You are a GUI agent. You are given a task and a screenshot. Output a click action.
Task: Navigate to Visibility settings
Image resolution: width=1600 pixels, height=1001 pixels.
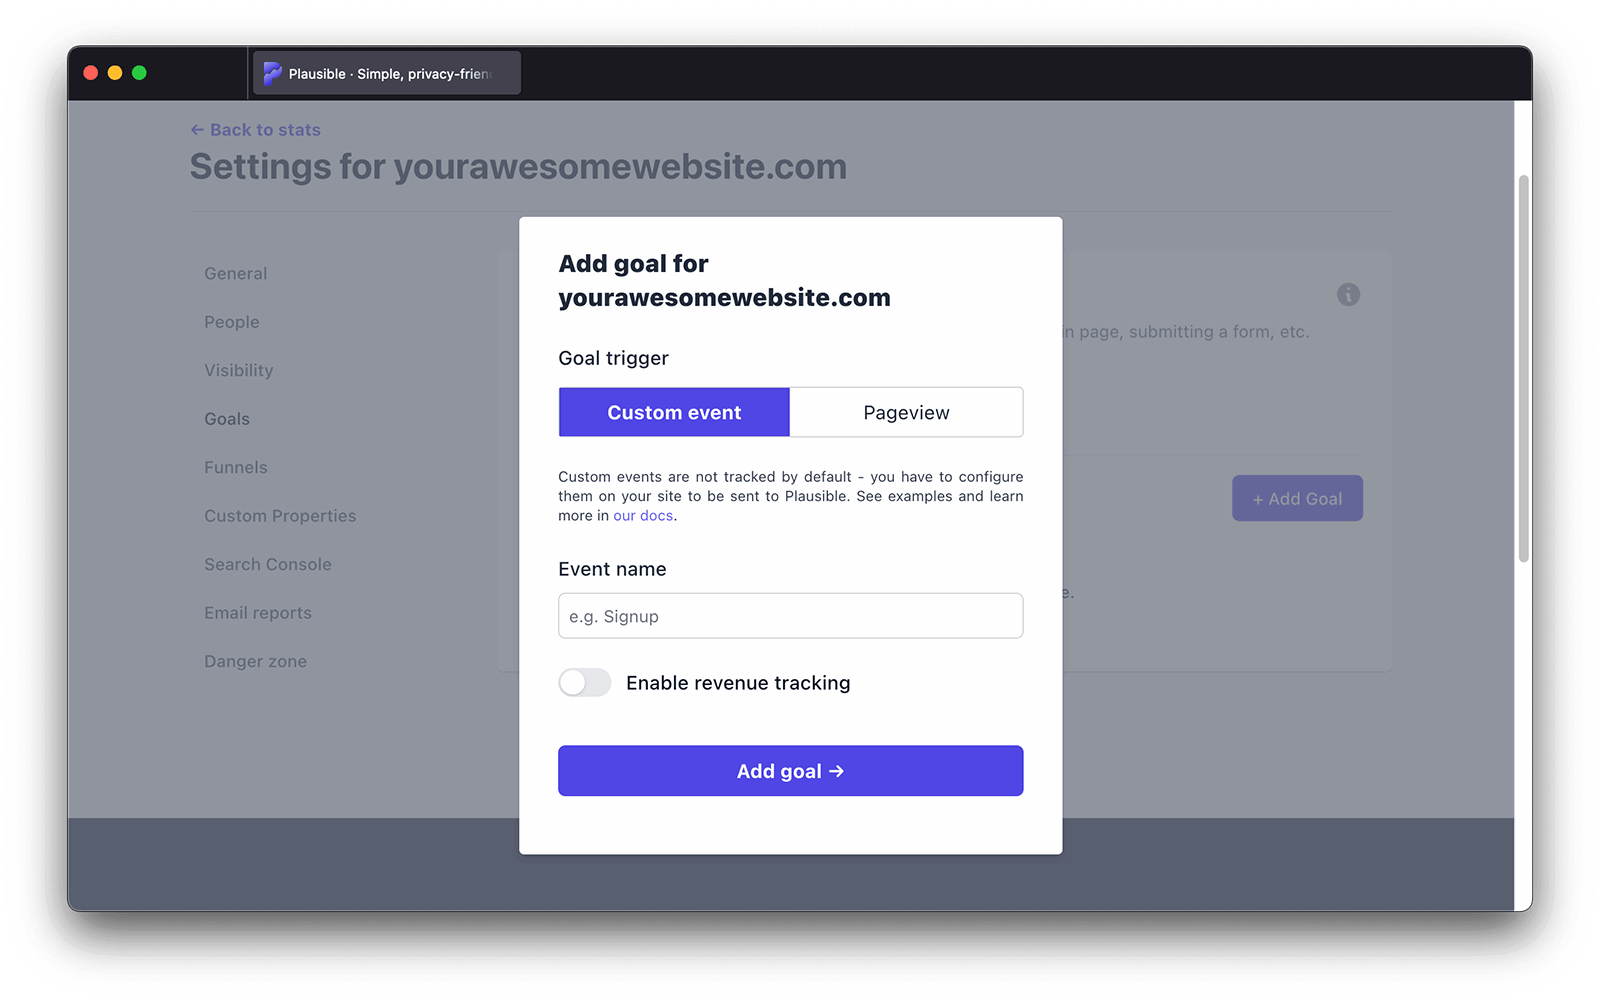click(239, 371)
